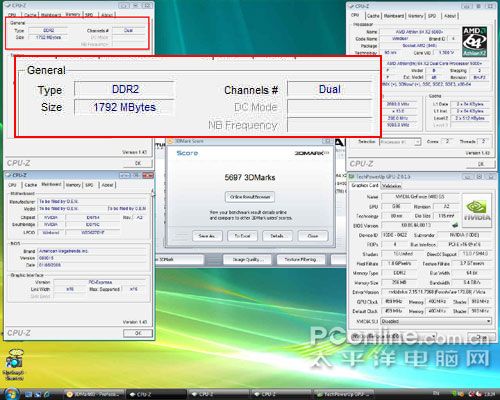Click the CPU-Z mainboard window title icon
Image resolution: width=500 pixels, height=400 pixels.
coord(8,175)
